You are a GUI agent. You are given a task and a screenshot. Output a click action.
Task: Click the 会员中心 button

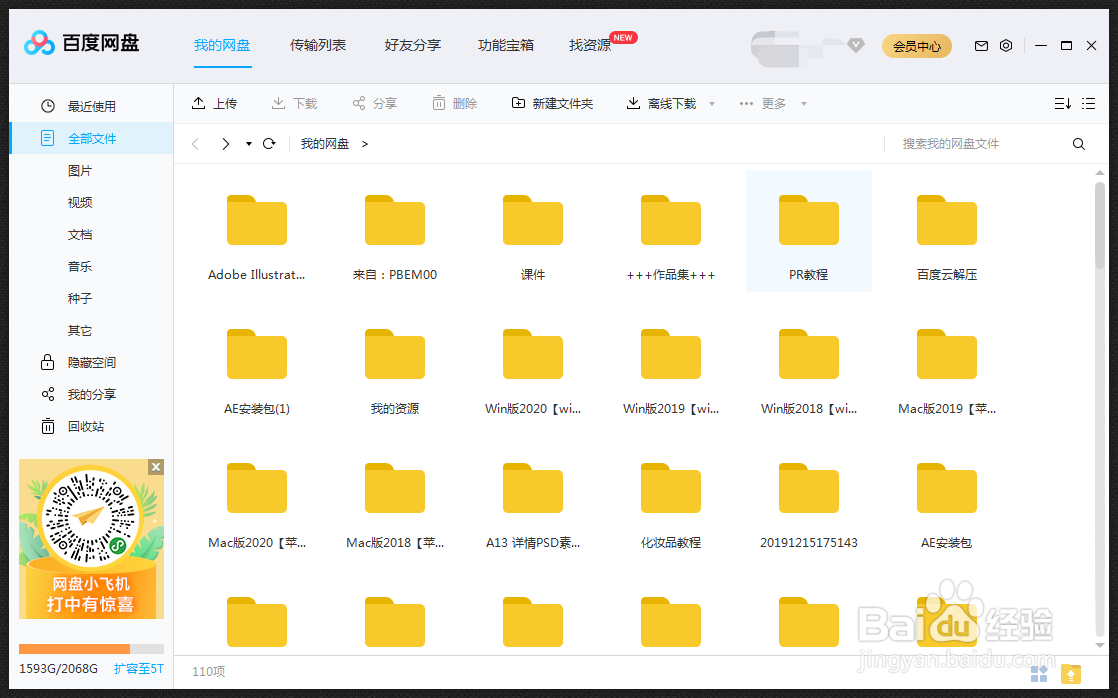916,45
